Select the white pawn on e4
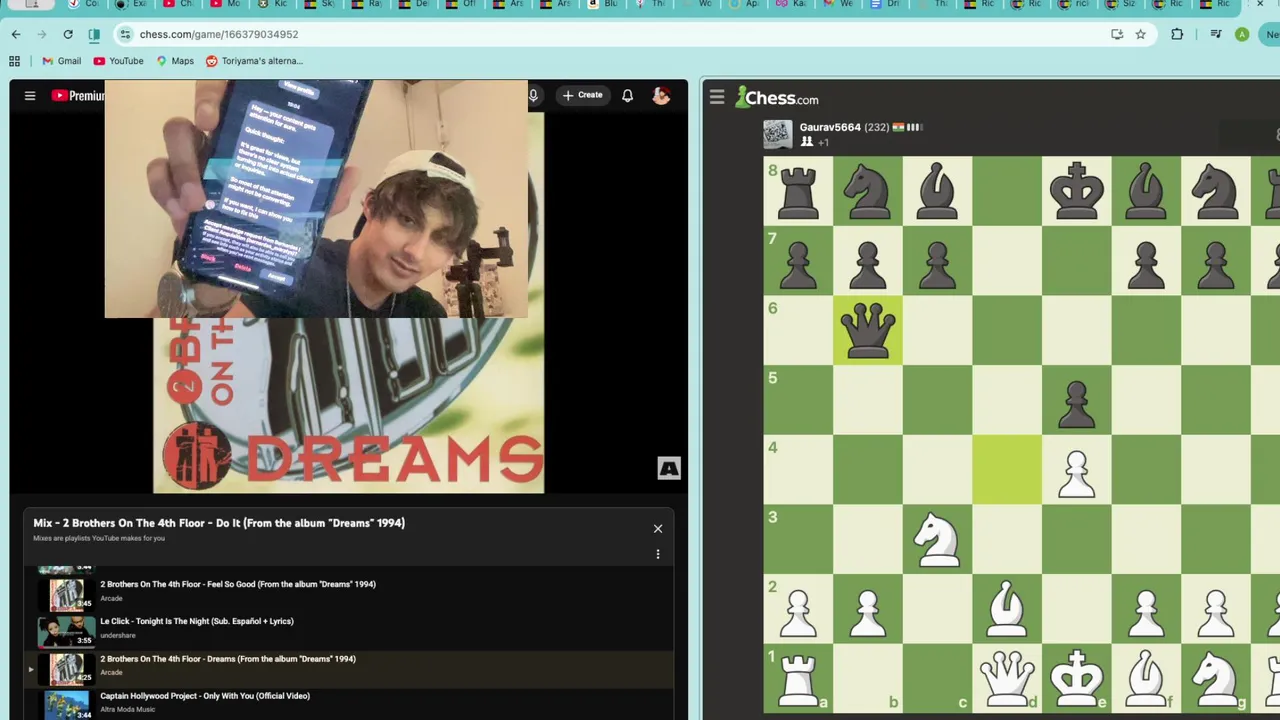The width and height of the screenshot is (1280, 720). click(x=1077, y=471)
